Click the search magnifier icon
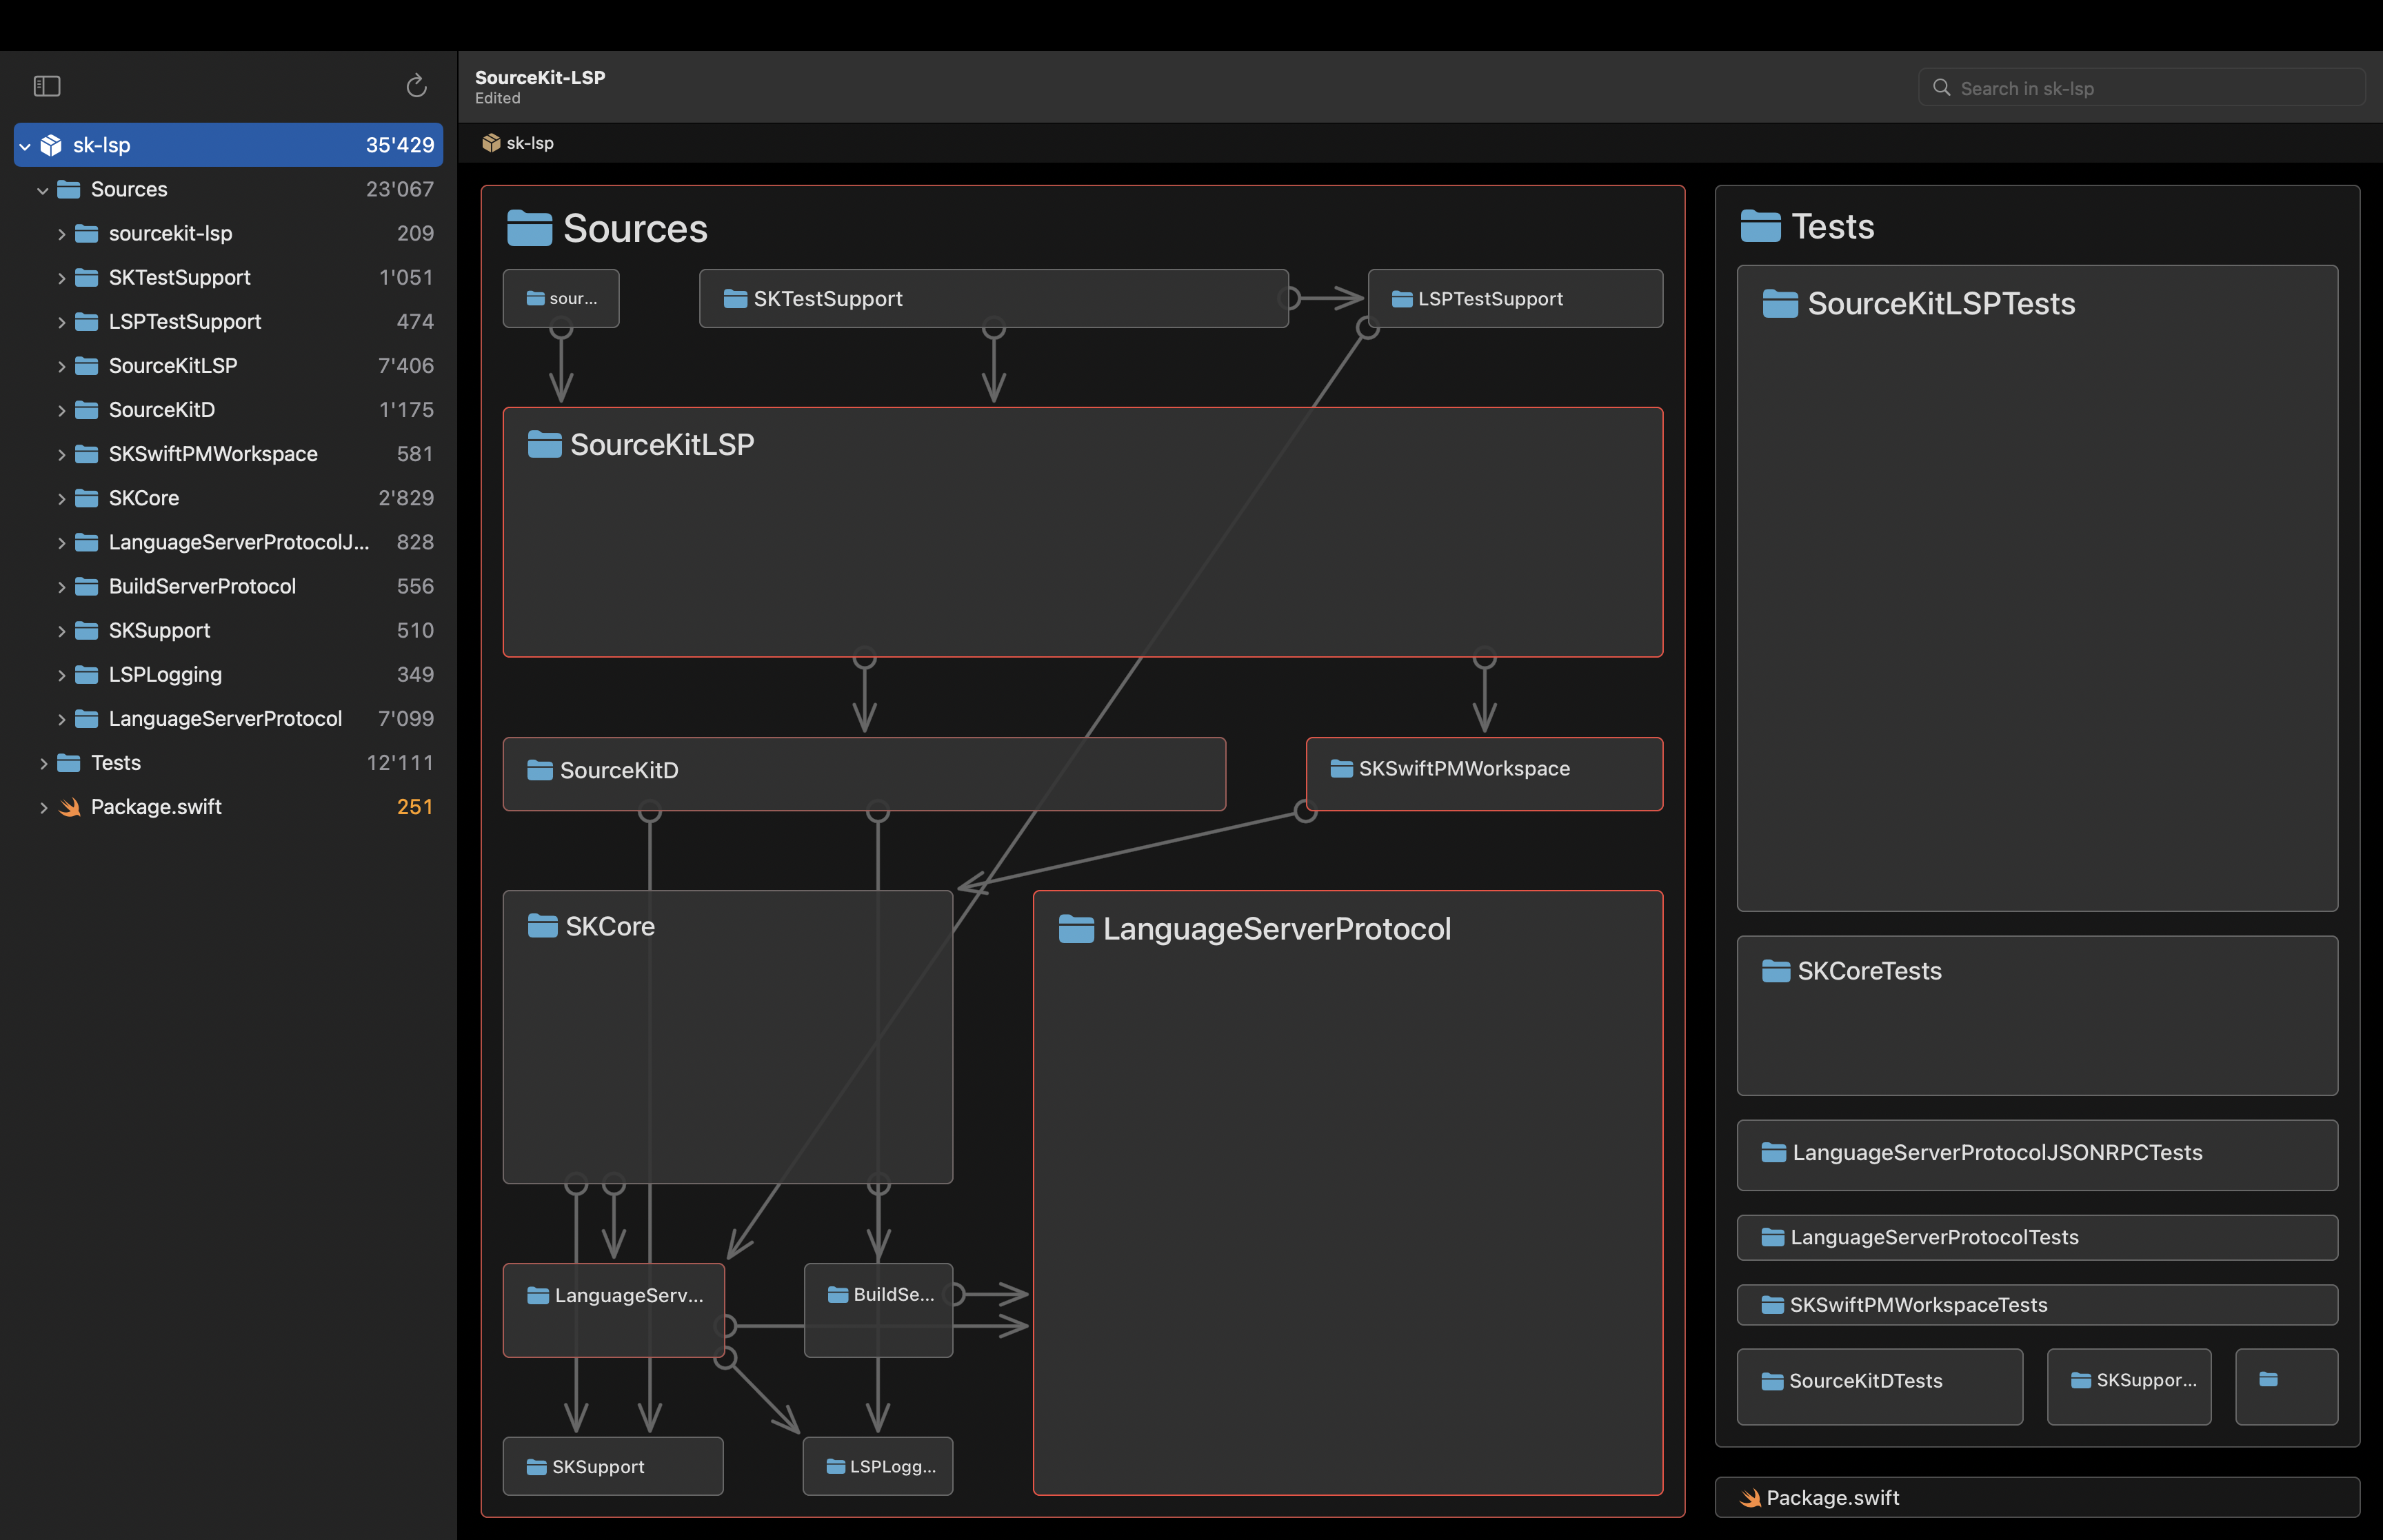The height and width of the screenshot is (1540, 2383). click(1941, 88)
